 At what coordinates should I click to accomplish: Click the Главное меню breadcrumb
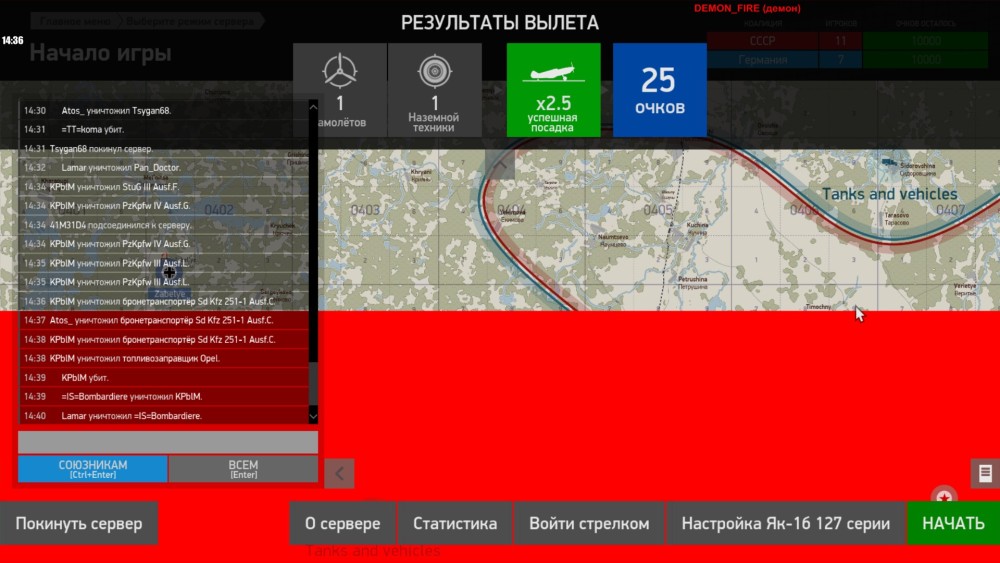75,21
